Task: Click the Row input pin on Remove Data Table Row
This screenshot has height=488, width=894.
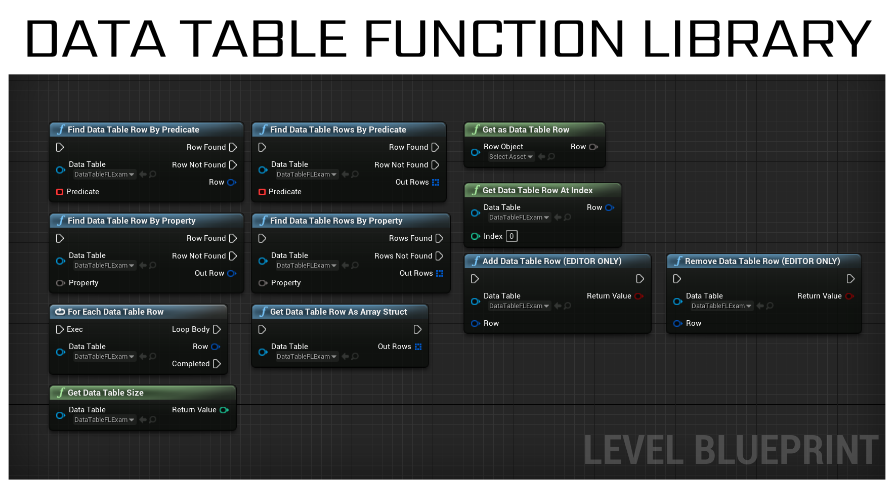Action: tap(677, 323)
